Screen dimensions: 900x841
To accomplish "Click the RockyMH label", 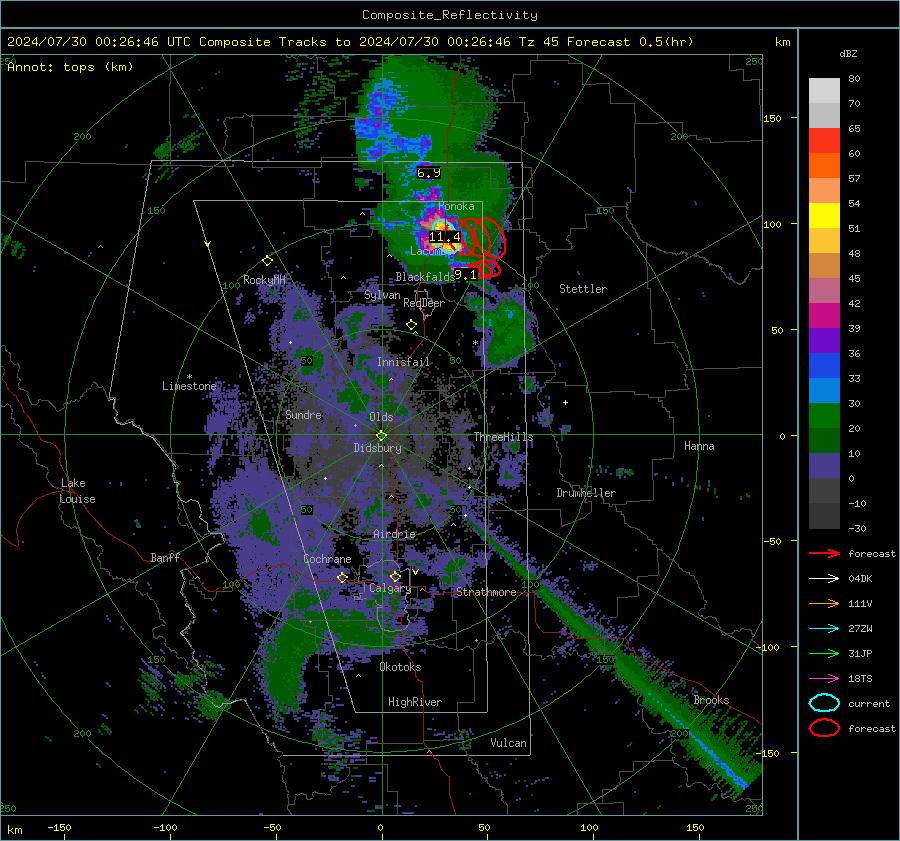I will (x=265, y=280).
